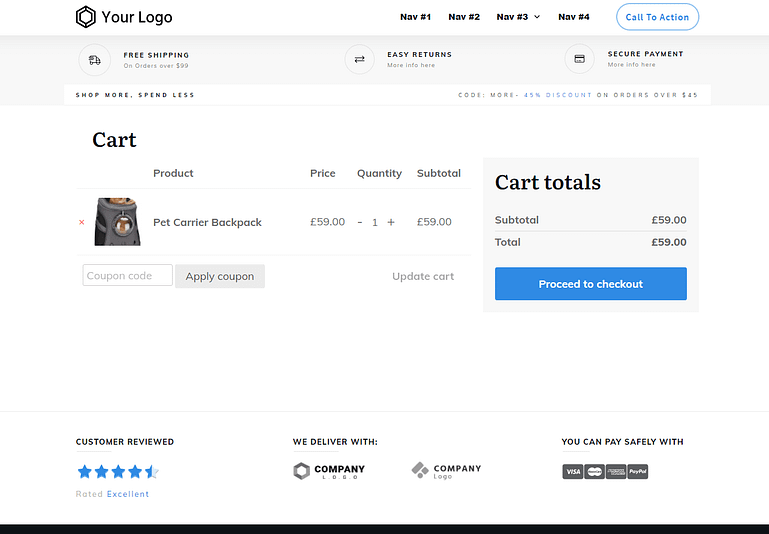This screenshot has height=534, width=769.
Task: Click the Visa payment icon
Action: tap(572, 471)
